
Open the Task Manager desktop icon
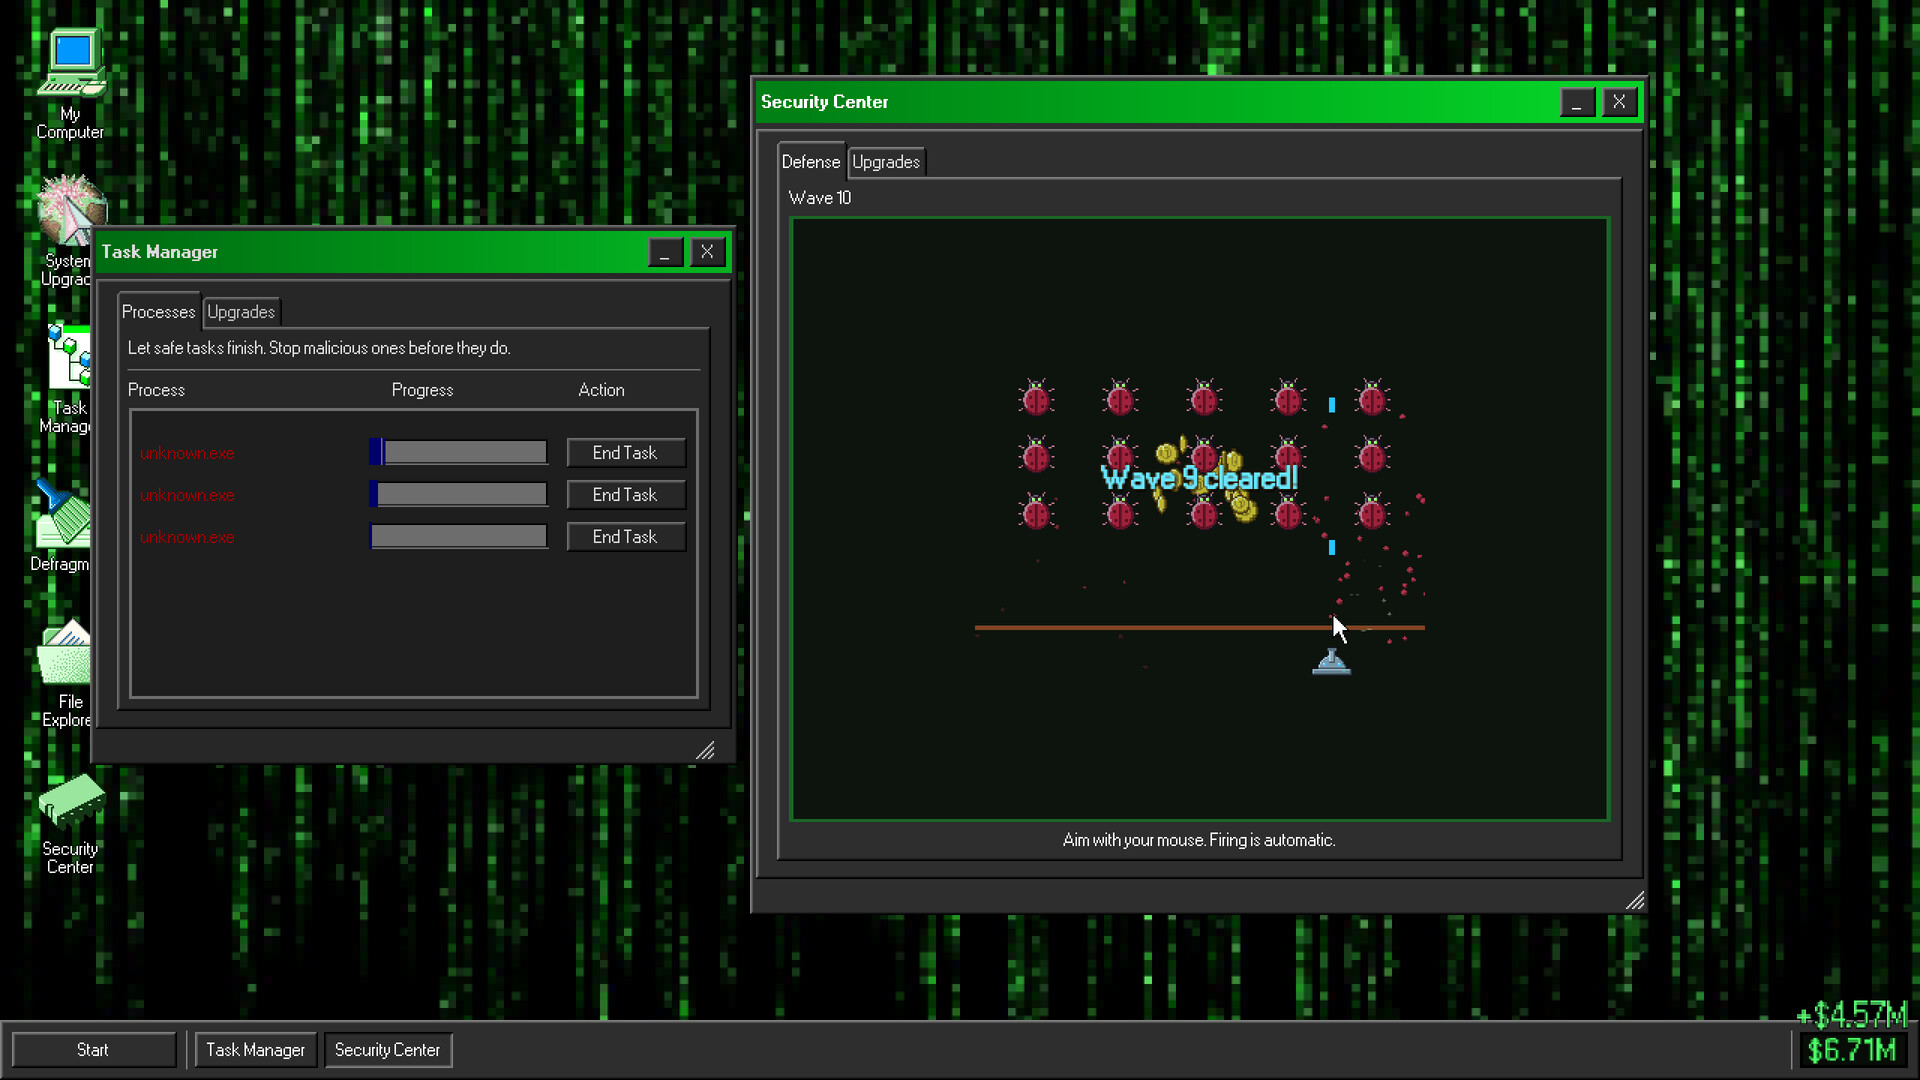click(66, 378)
